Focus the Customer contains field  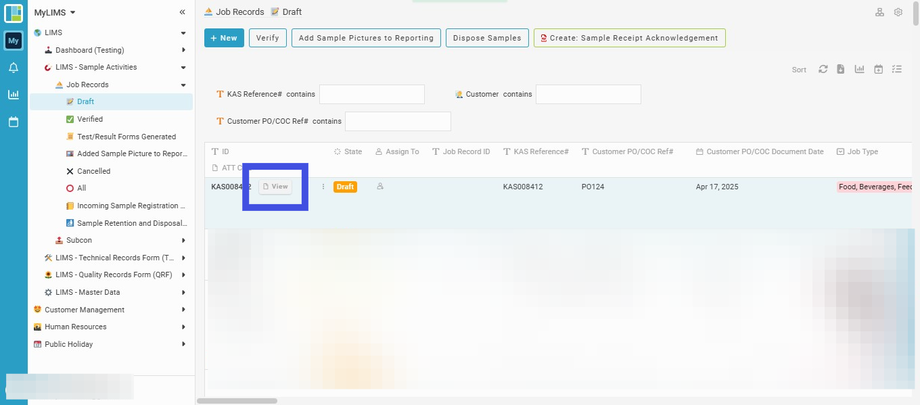588,94
